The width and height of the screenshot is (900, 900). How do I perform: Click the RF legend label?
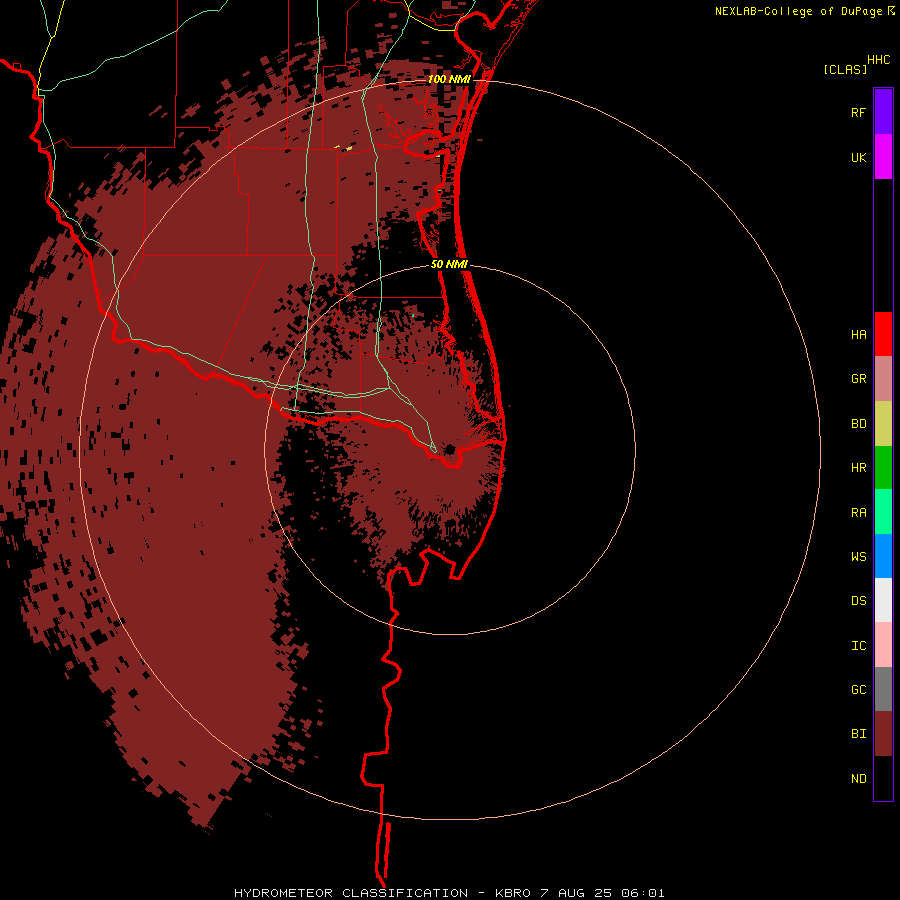point(858,112)
